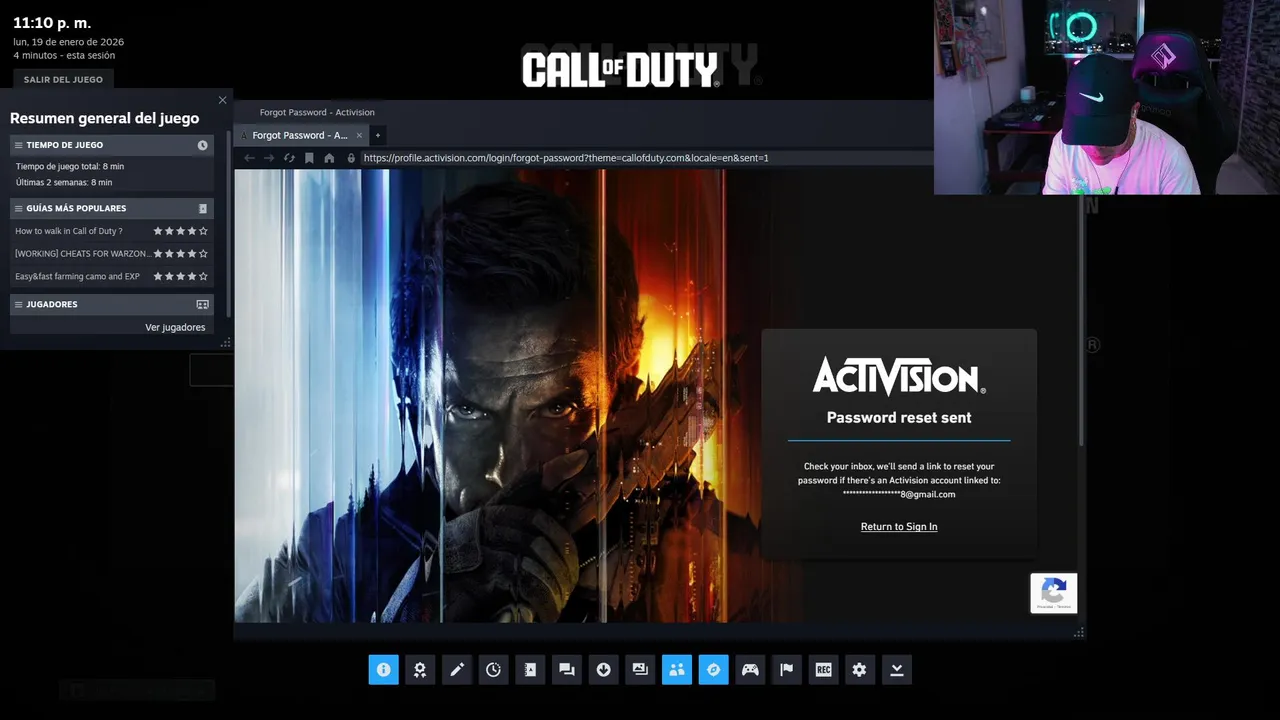Open the Guides book icon in overlay toolbar
The height and width of the screenshot is (720, 1280).
point(530,670)
